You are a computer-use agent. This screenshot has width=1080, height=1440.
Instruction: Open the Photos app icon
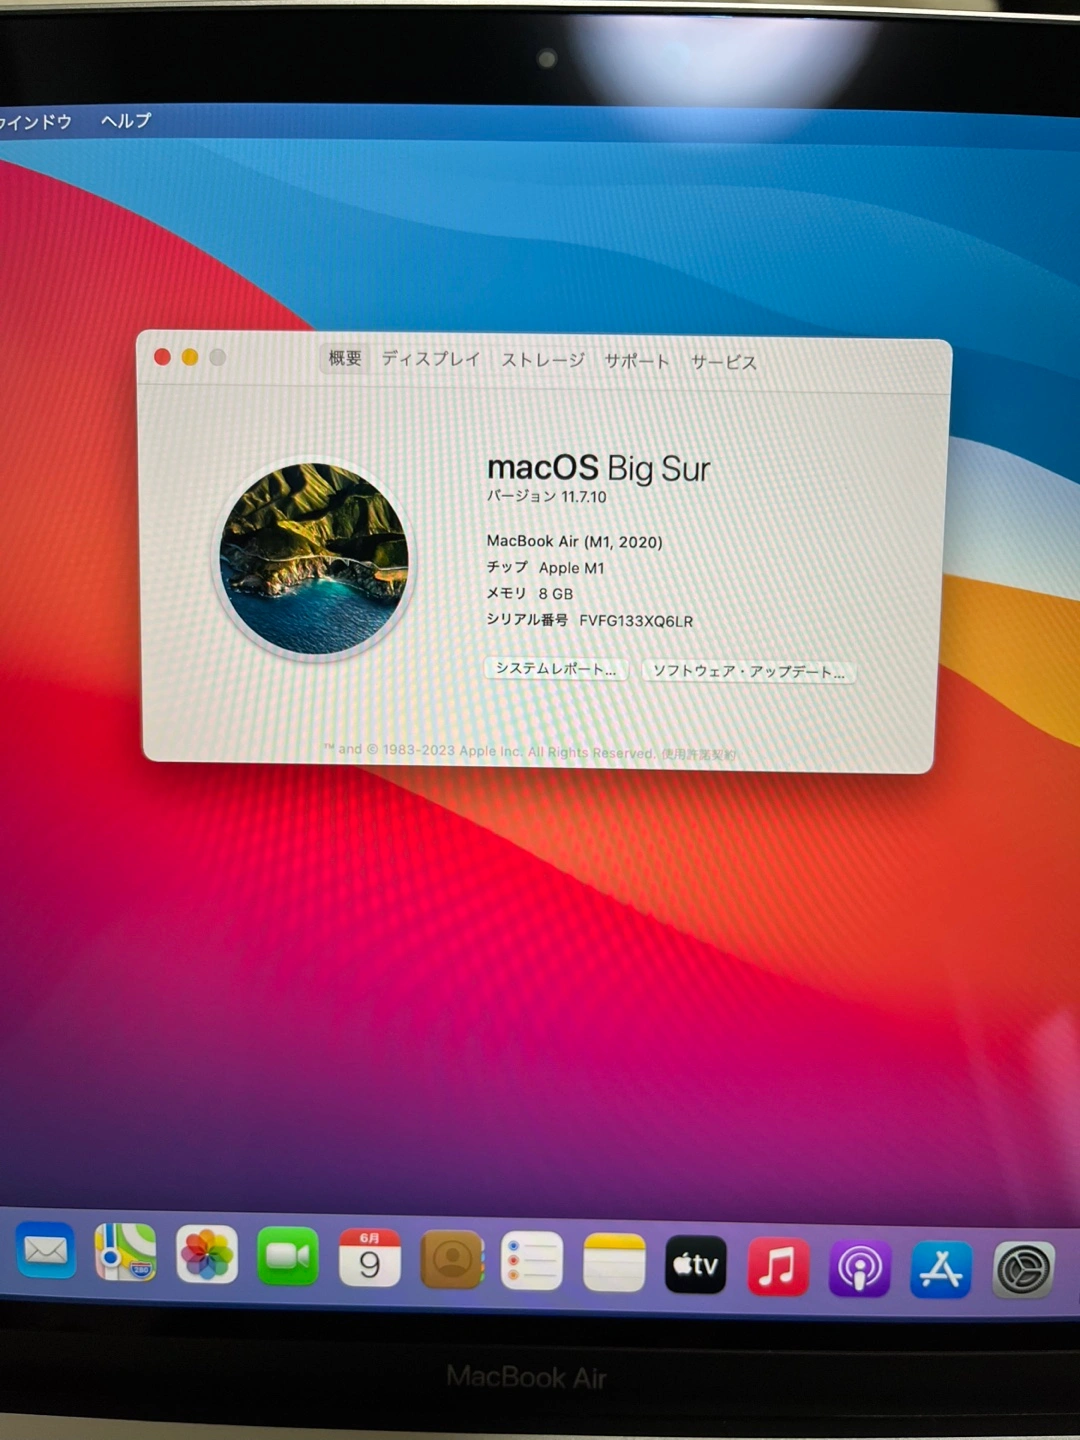pyautogui.click(x=207, y=1254)
